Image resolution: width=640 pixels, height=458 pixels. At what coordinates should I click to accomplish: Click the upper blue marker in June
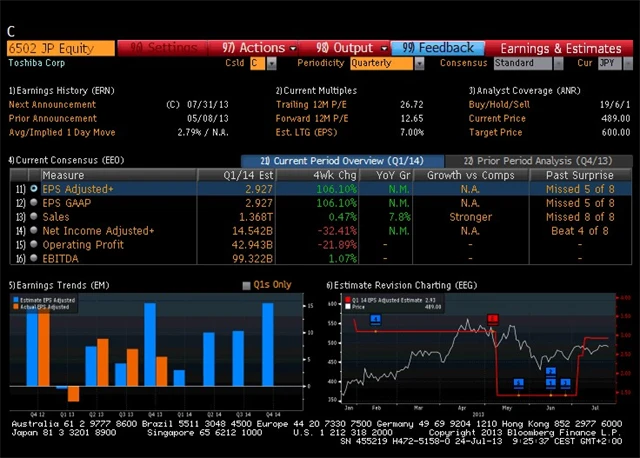pos(551,371)
